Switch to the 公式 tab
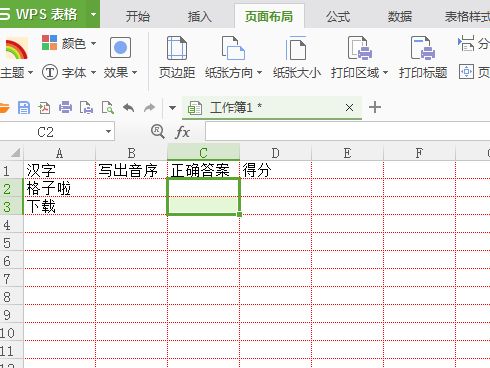The height and width of the screenshot is (368, 490). point(338,16)
